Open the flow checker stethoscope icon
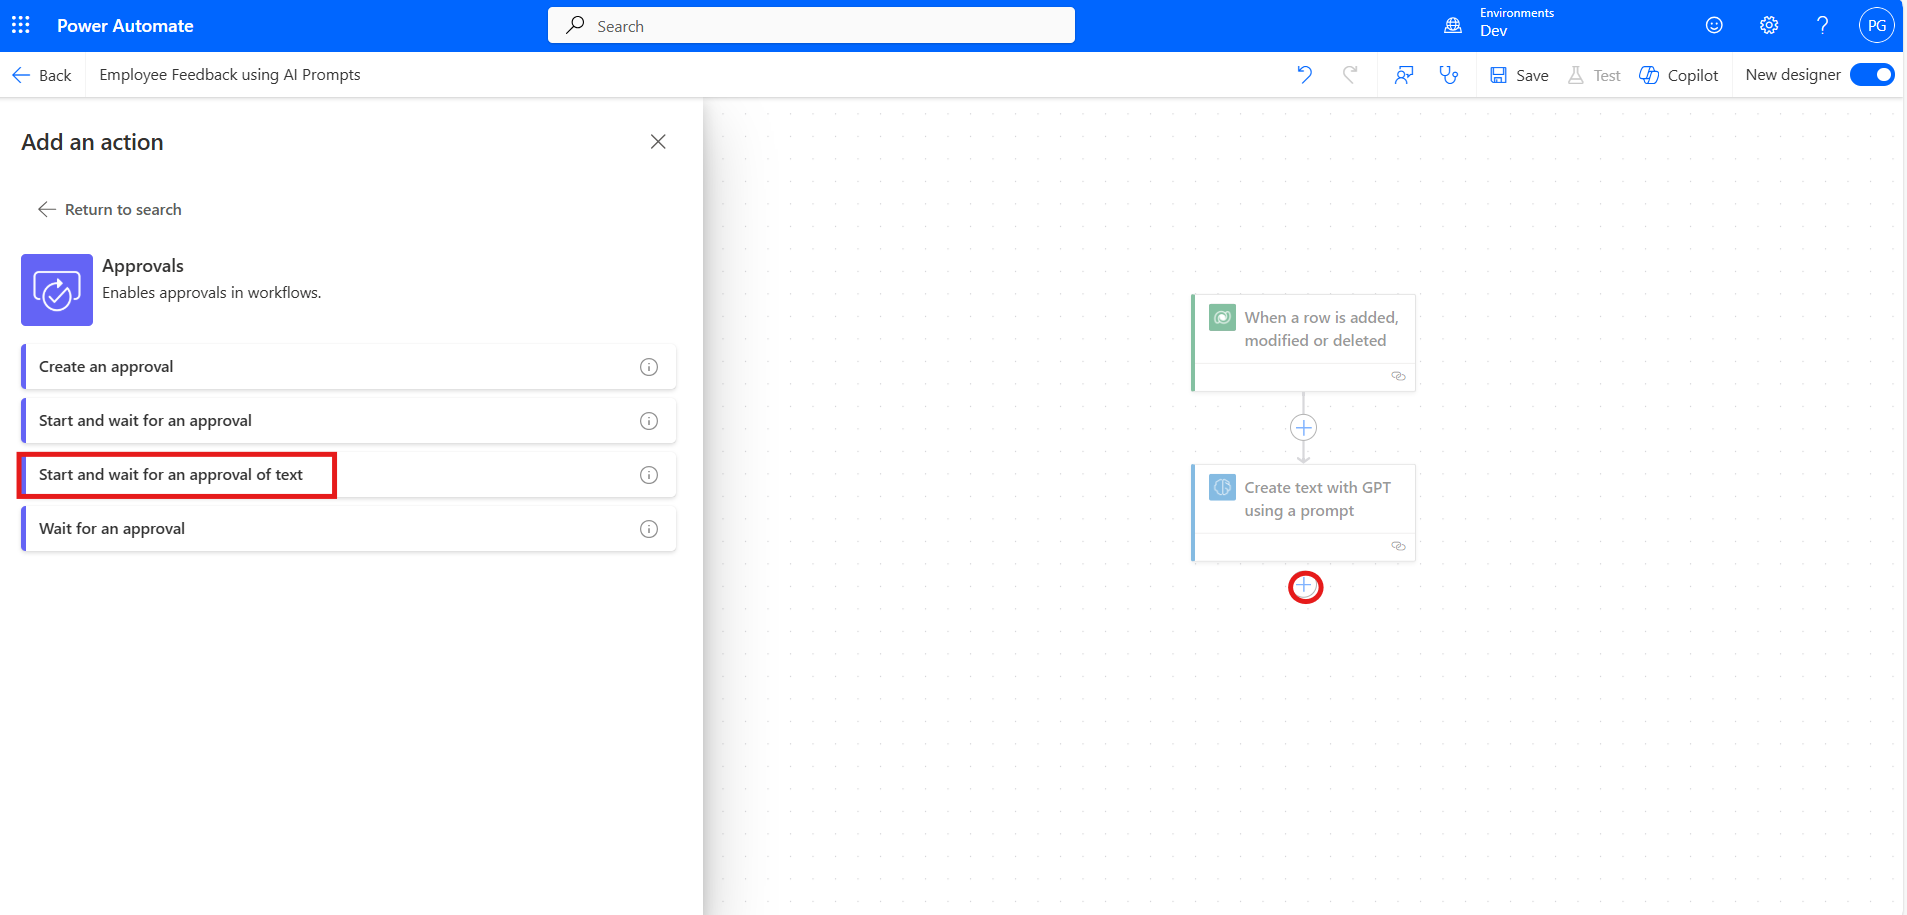The image size is (1907, 915). (1448, 75)
